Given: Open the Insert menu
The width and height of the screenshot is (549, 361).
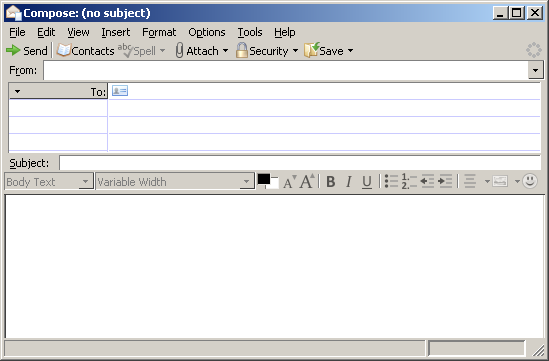Looking at the screenshot, I should click(116, 32).
